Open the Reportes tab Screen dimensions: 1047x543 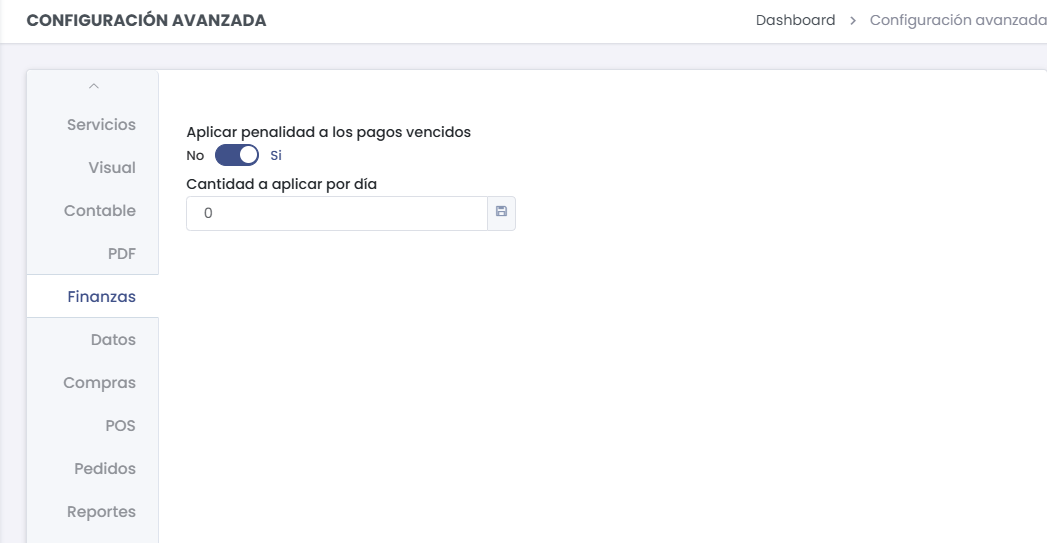point(101,512)
